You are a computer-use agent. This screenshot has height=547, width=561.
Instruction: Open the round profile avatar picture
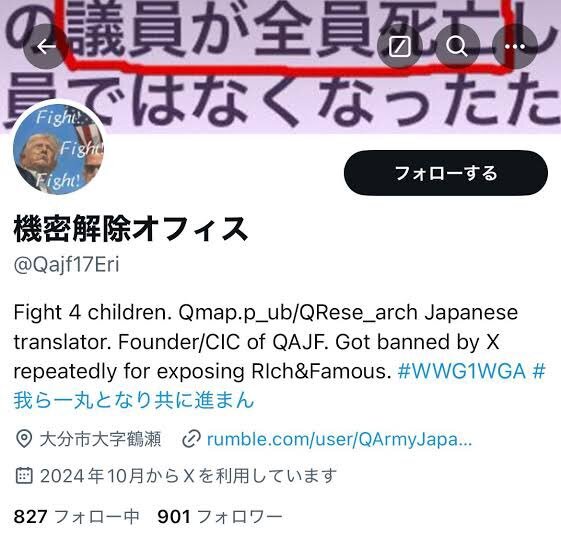59,149
